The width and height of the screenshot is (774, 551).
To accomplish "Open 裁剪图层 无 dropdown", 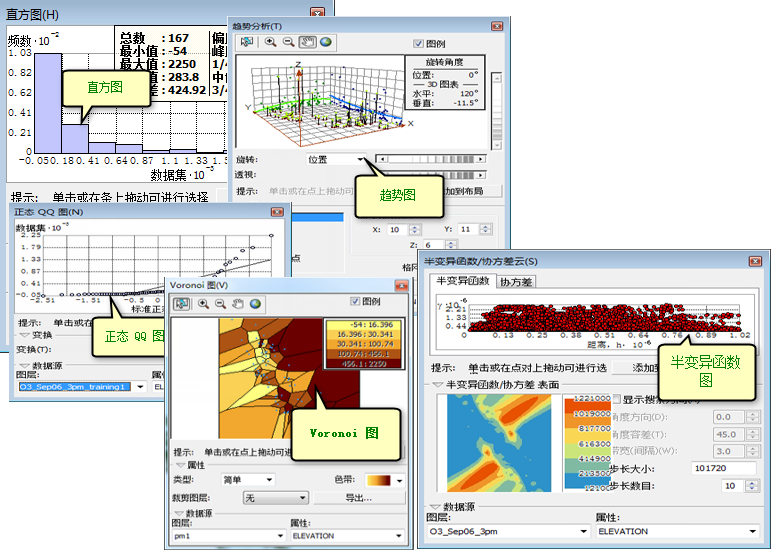I will point(275,498).
